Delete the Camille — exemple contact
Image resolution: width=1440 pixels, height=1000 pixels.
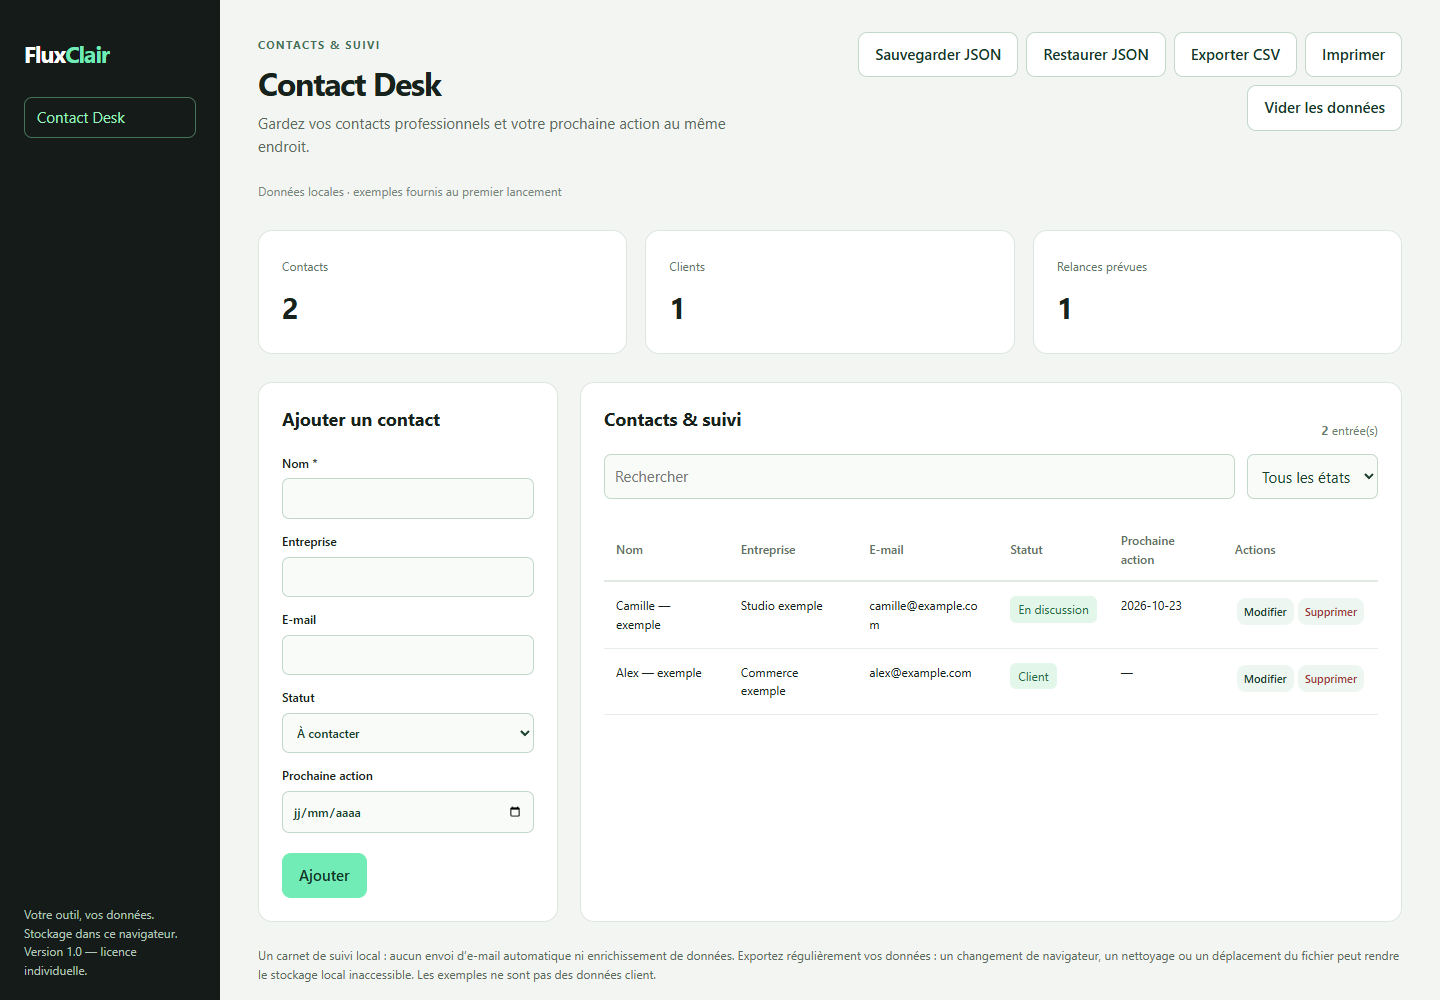[1331, 612]
